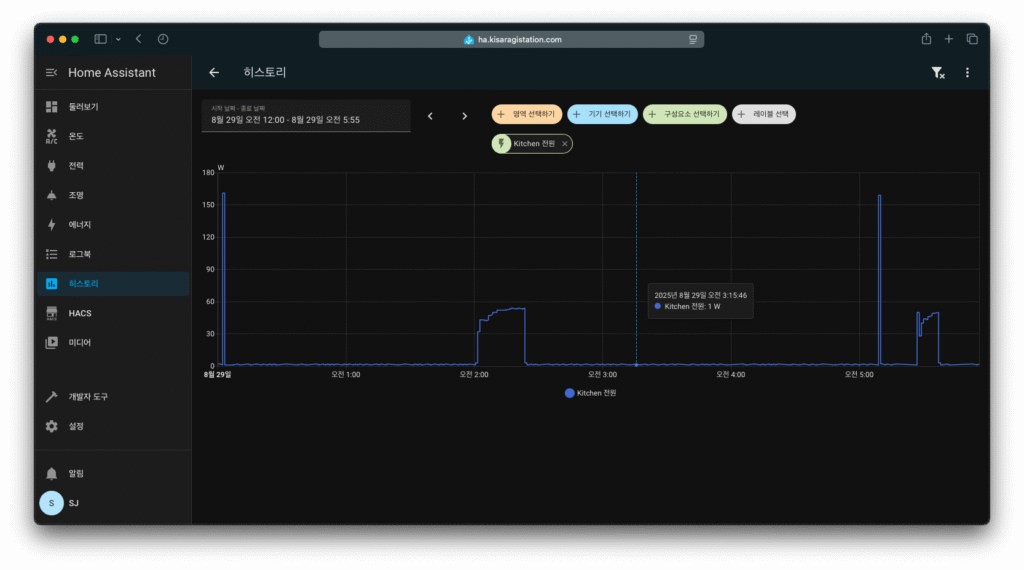This screenshot has width=1024, height=570.
Task: Open 개발자 도구 developer tools
Action: tap(87, 397)
